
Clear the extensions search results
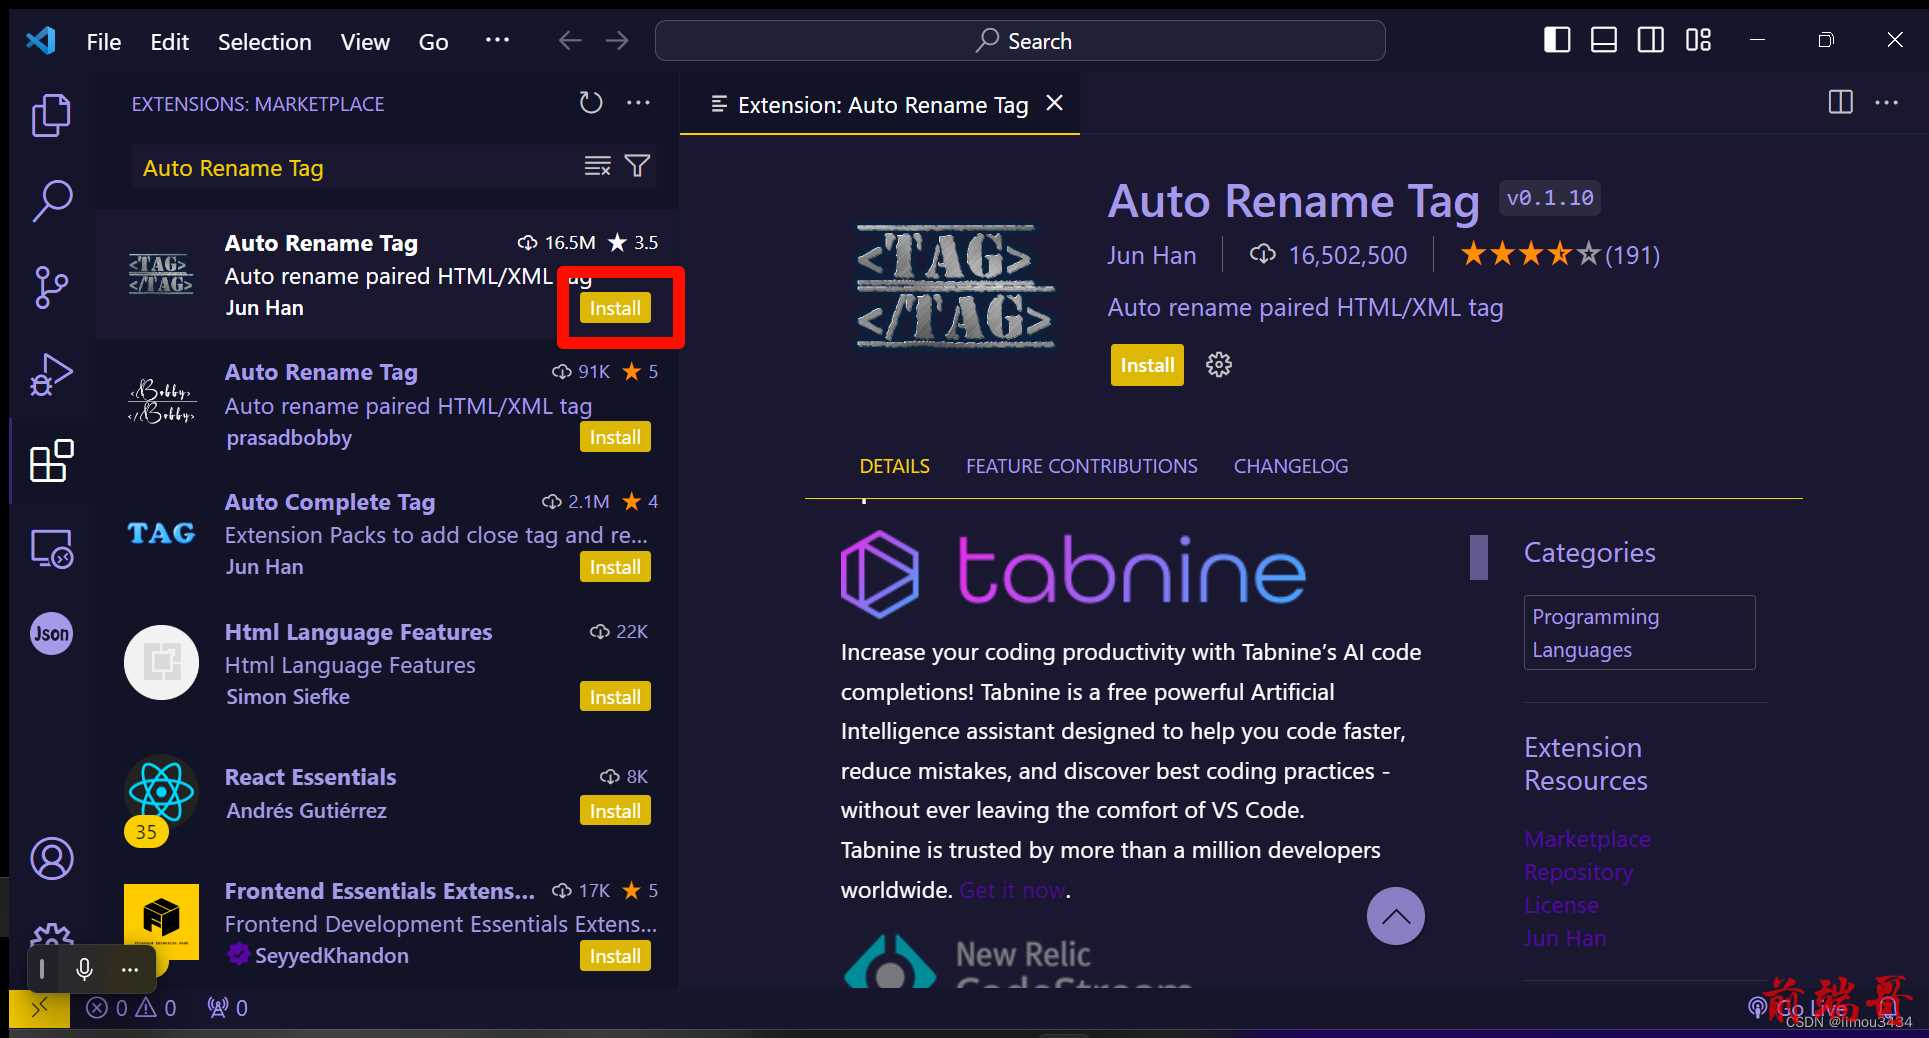597,166
